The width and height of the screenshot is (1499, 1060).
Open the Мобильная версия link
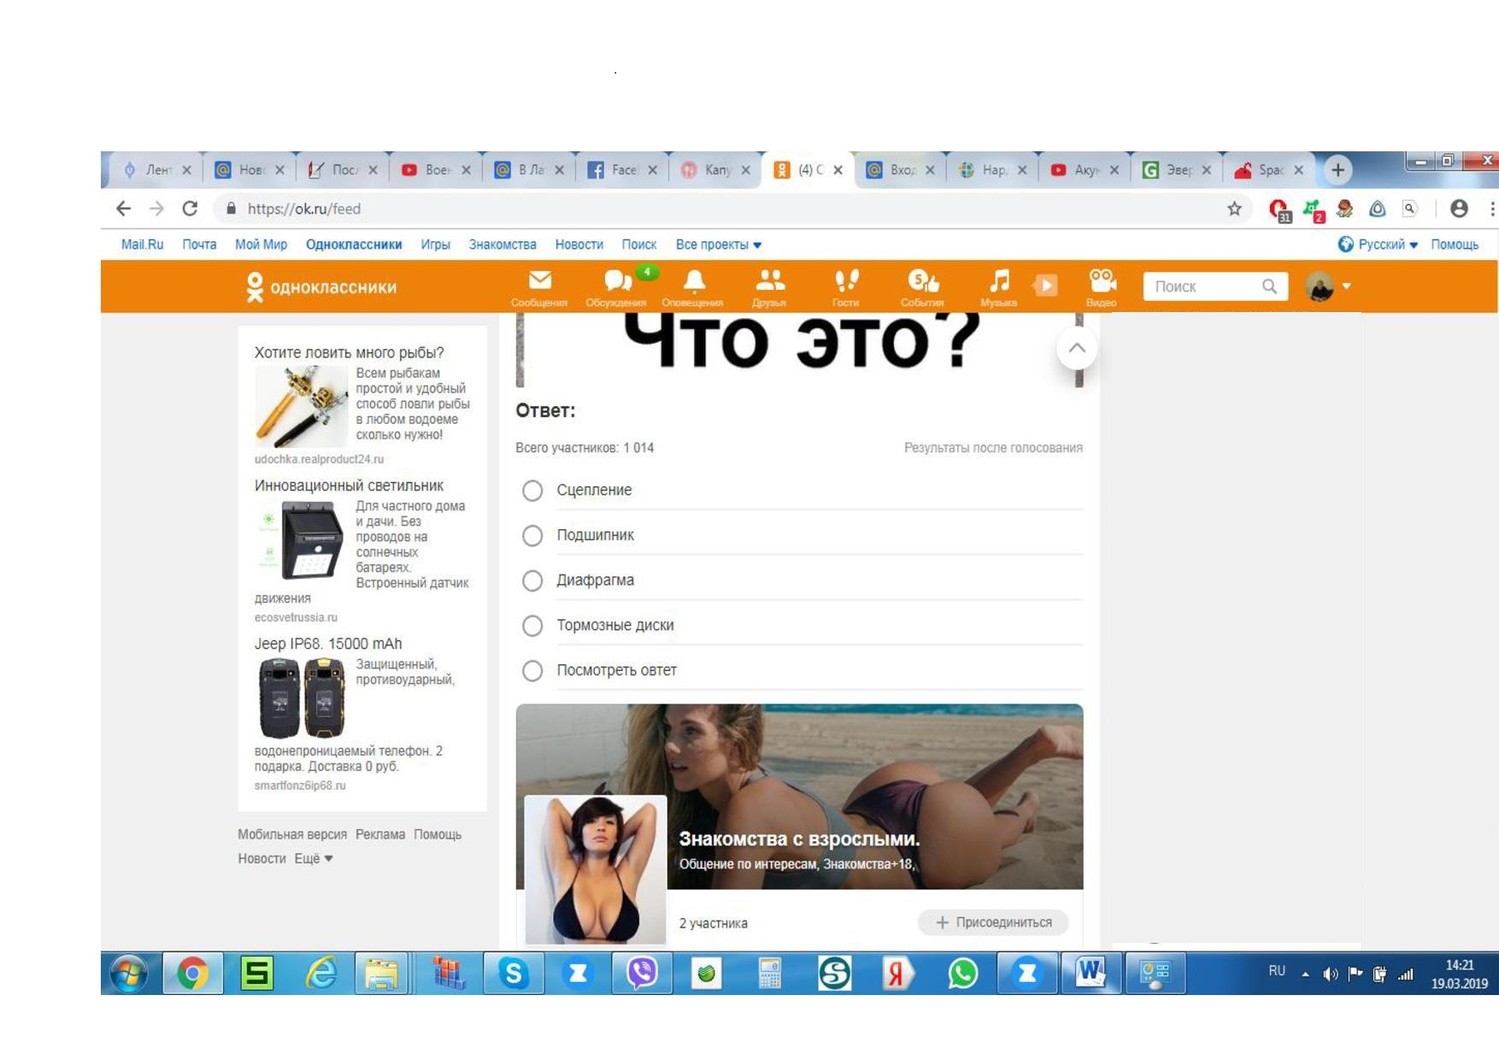click(292, 834)
